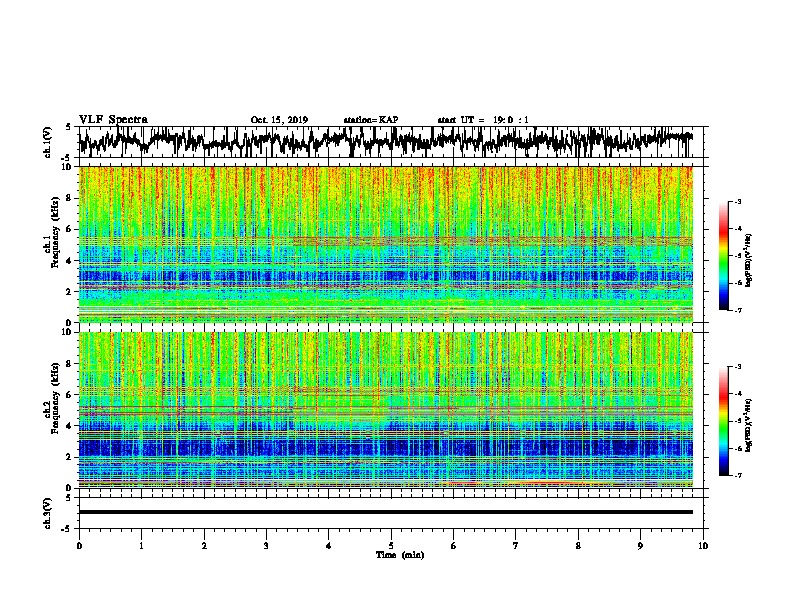Click the "-7" label on ch.1 color bar
Viewport: 792px width, 612px height.
[738, 310]
